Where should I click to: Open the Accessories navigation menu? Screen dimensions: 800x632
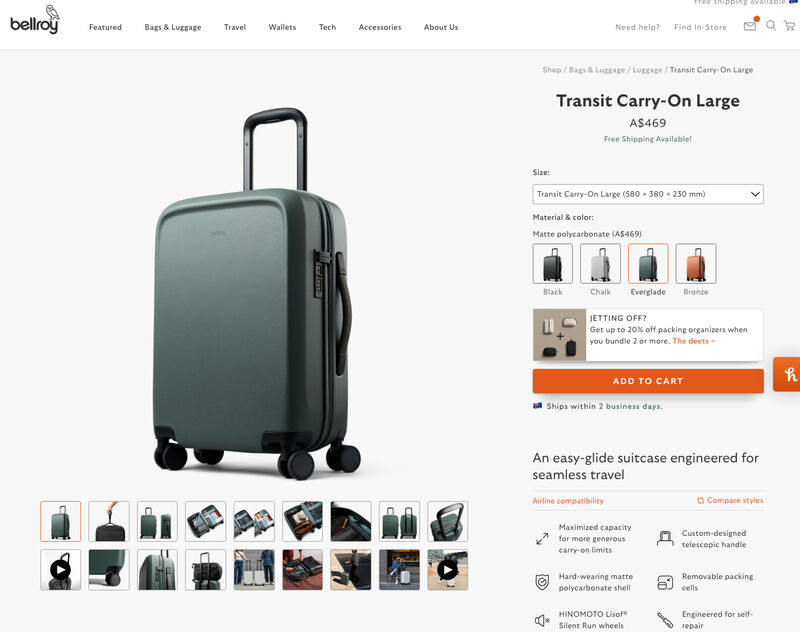click(380, 27)
